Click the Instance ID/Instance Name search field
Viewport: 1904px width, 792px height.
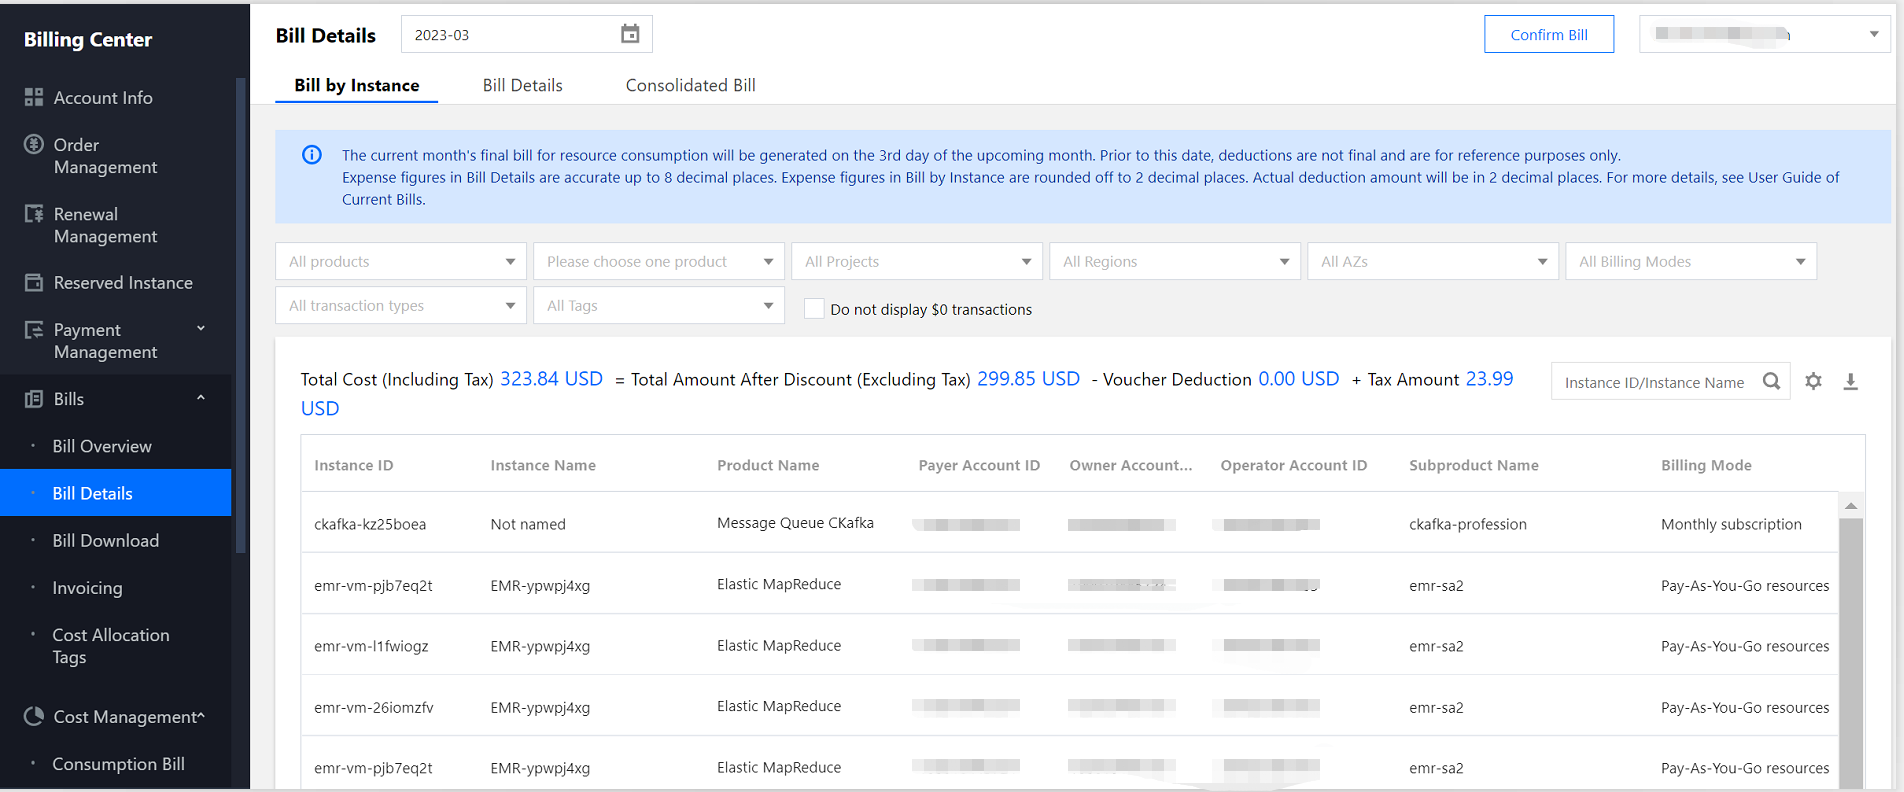1654,382
